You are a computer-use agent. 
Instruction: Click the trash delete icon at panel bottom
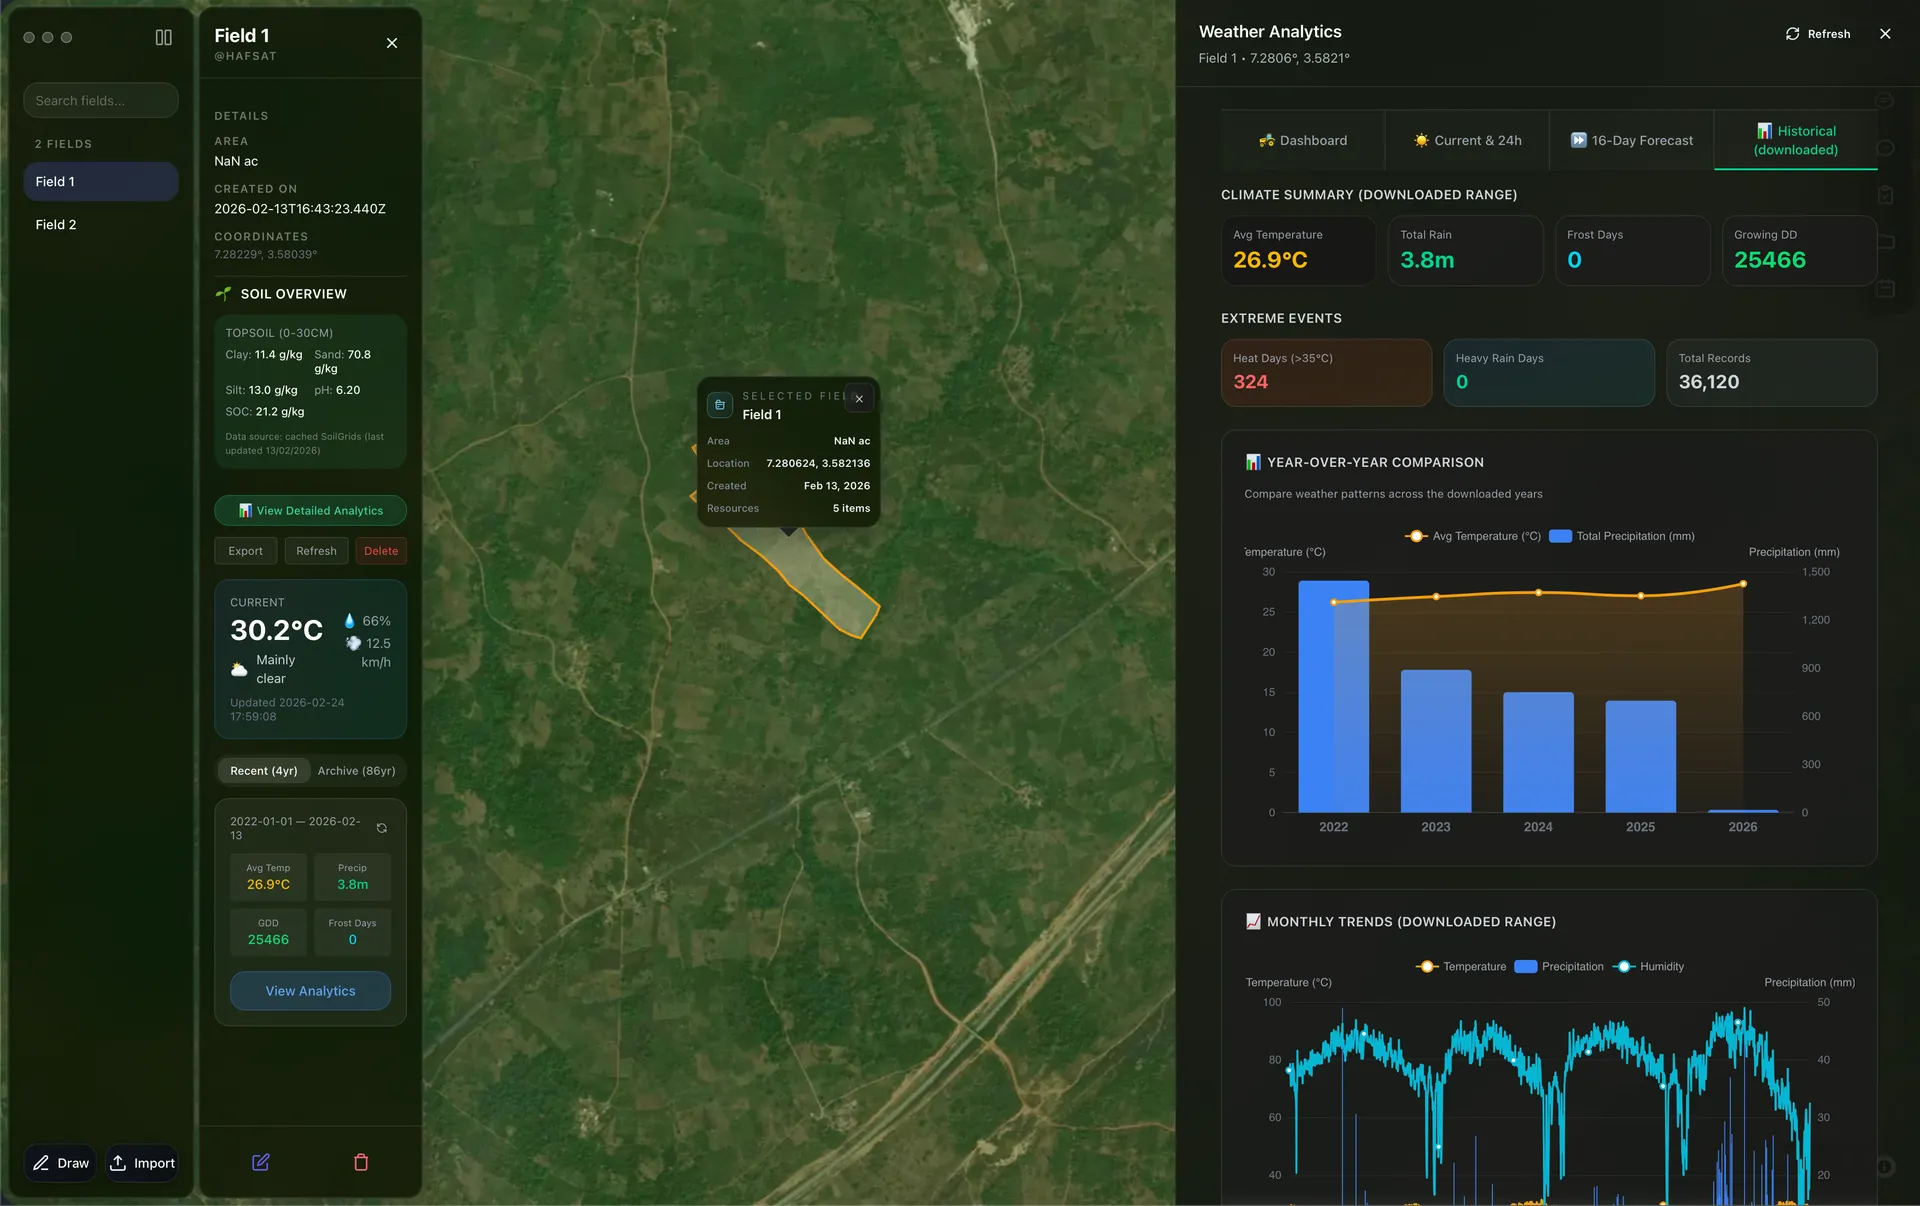pyautogui.click(x=361, y=1162)
